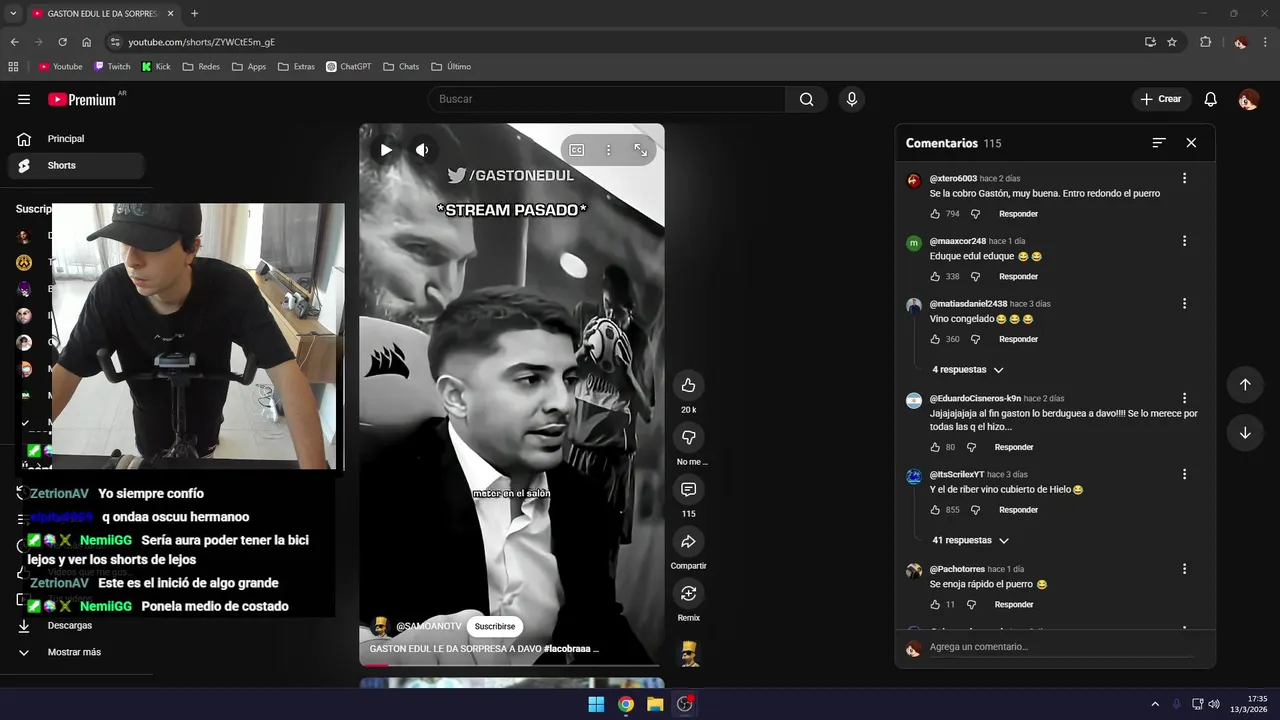Reload the page in Chrome
This screenshot has width=1280, height=720.
click(x=62, y=42)
